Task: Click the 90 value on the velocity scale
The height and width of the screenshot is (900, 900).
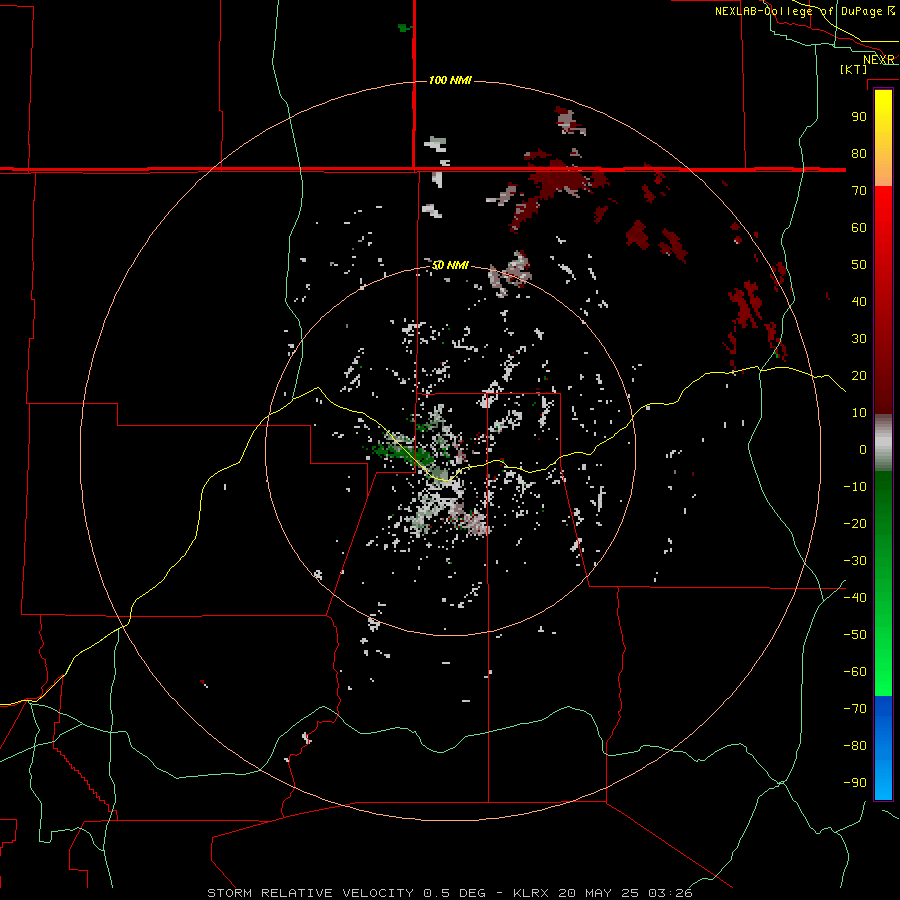Action: 859,117
